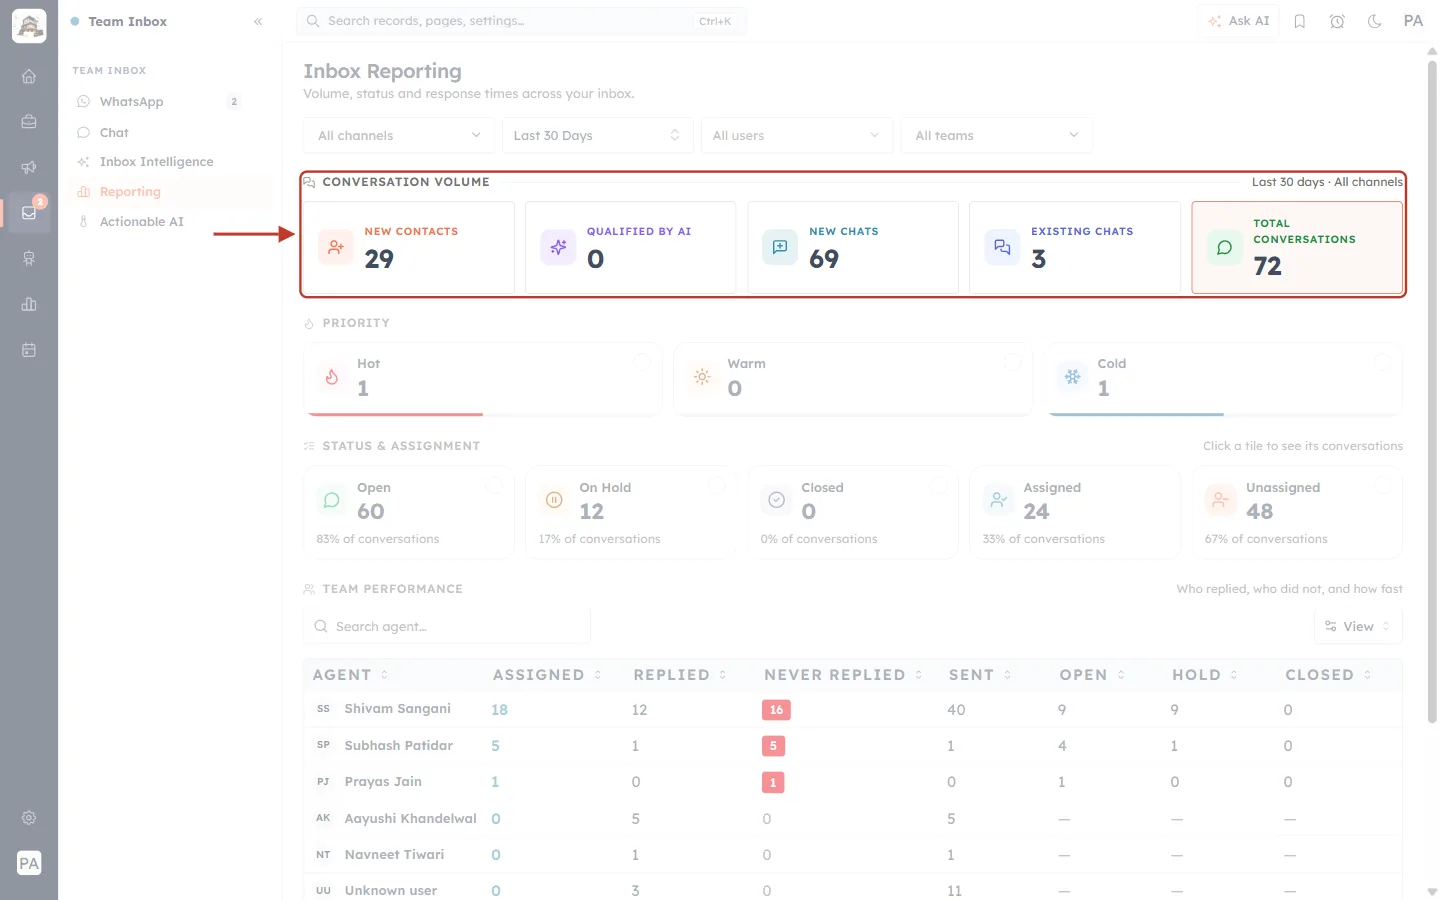Select the Cold priority tile toggle
The width and height of the screenshot is (1440, 900).
(x=1383, y=362)
